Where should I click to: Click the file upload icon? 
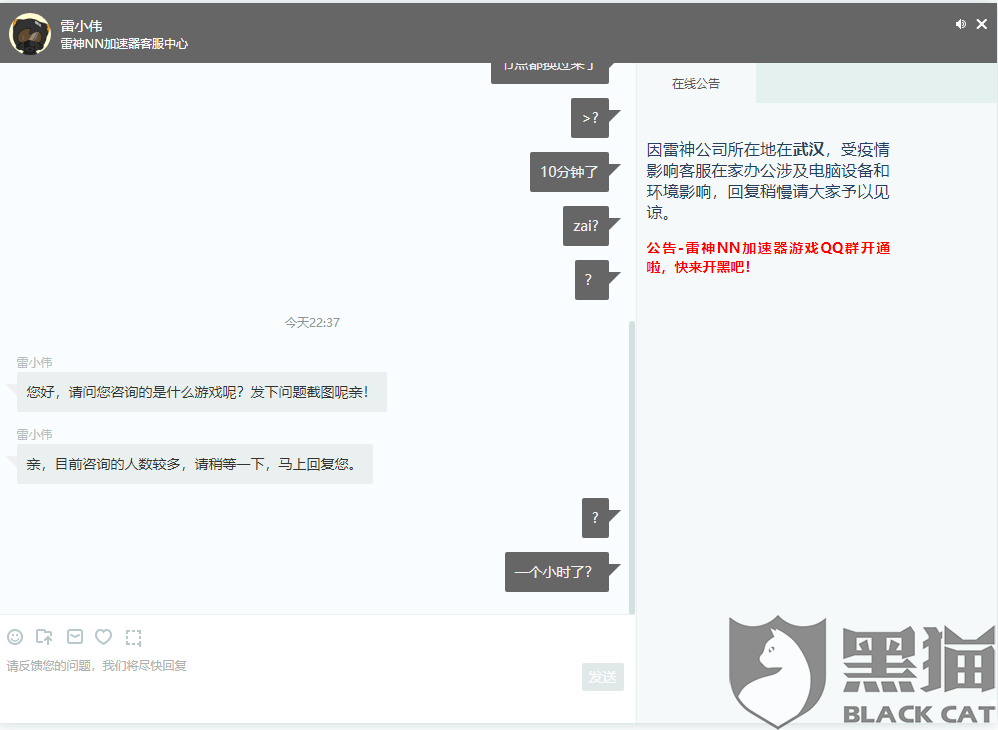pos(45,636)
